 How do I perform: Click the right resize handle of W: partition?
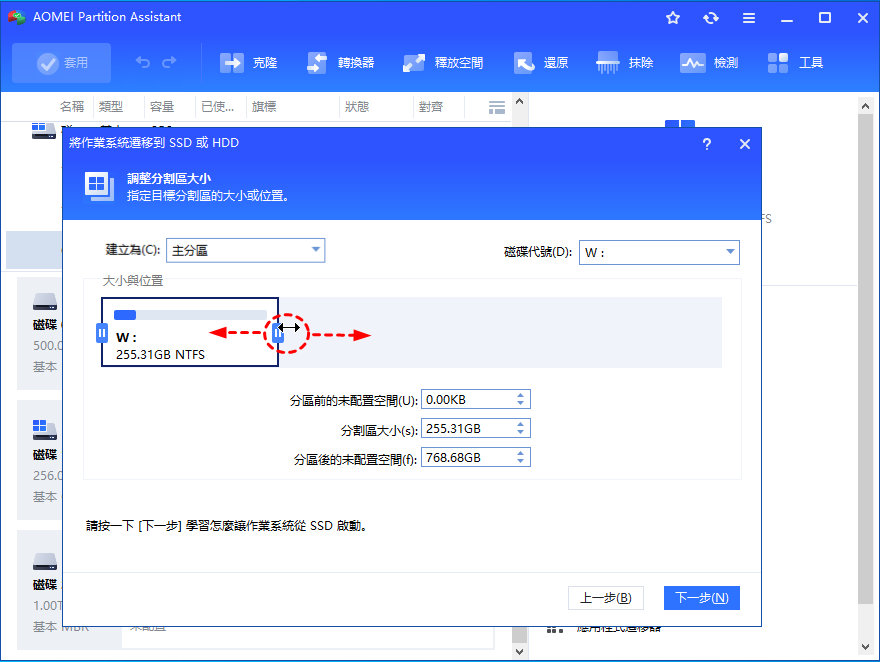(278, 333)
